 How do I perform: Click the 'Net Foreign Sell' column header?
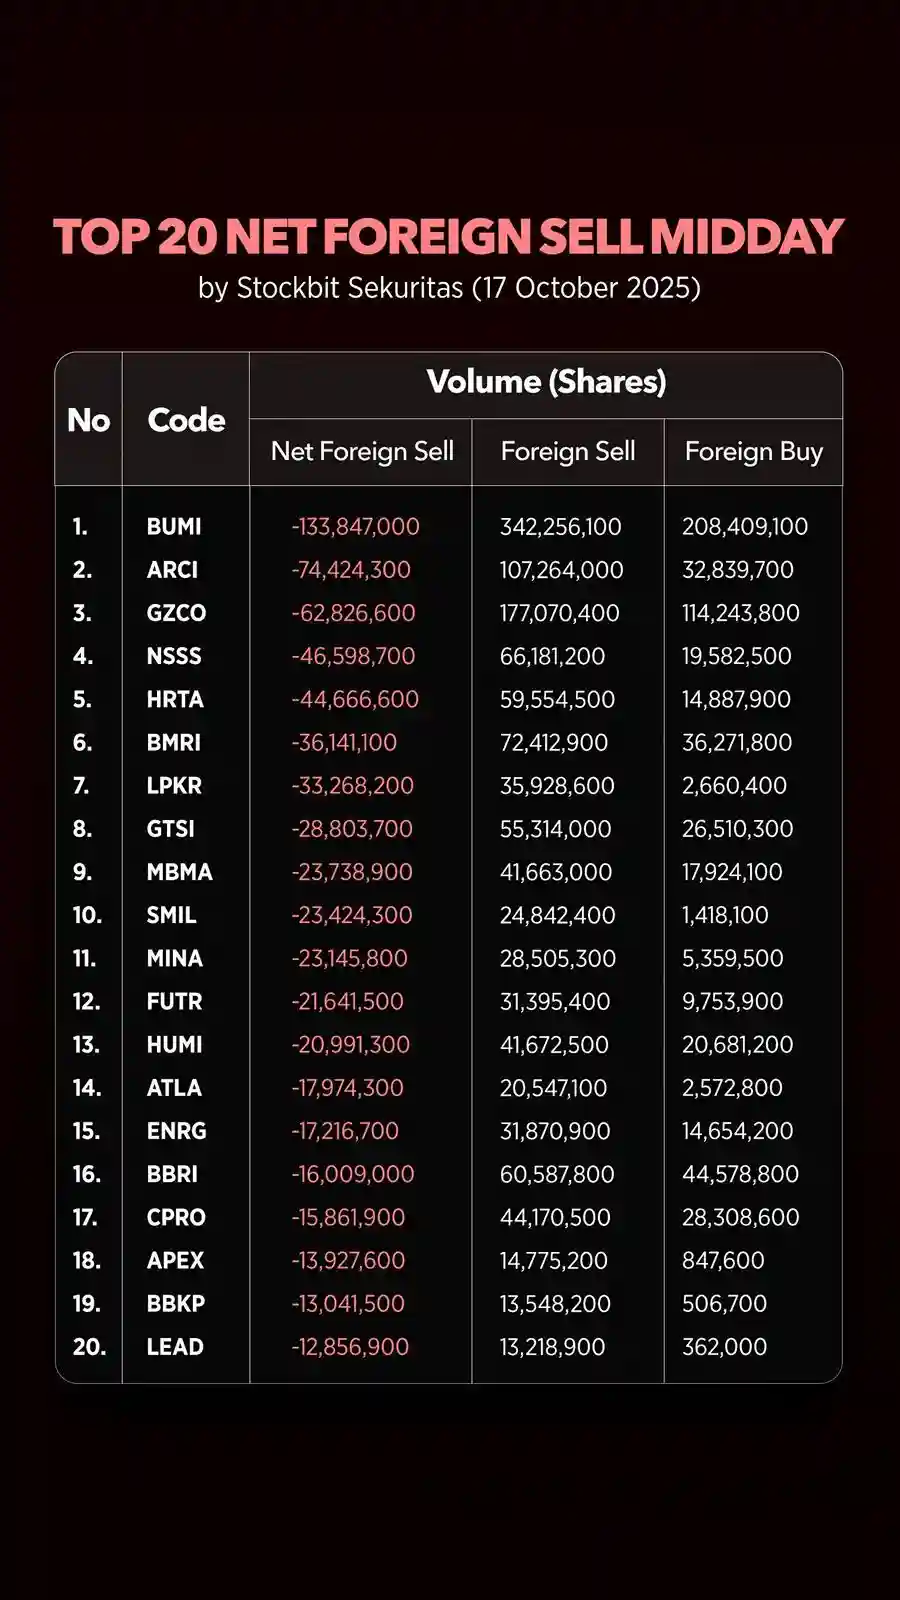[362, 452]
